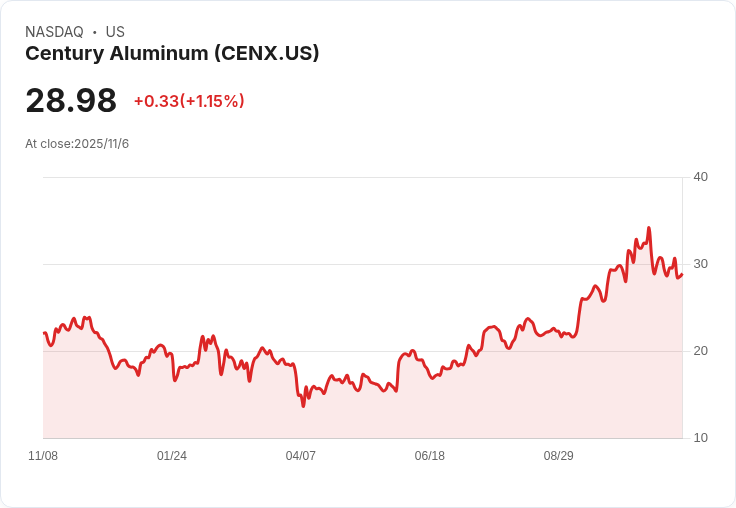
Task: Click the dot separator between NASDAQ and US
Action: click(94, 32)
